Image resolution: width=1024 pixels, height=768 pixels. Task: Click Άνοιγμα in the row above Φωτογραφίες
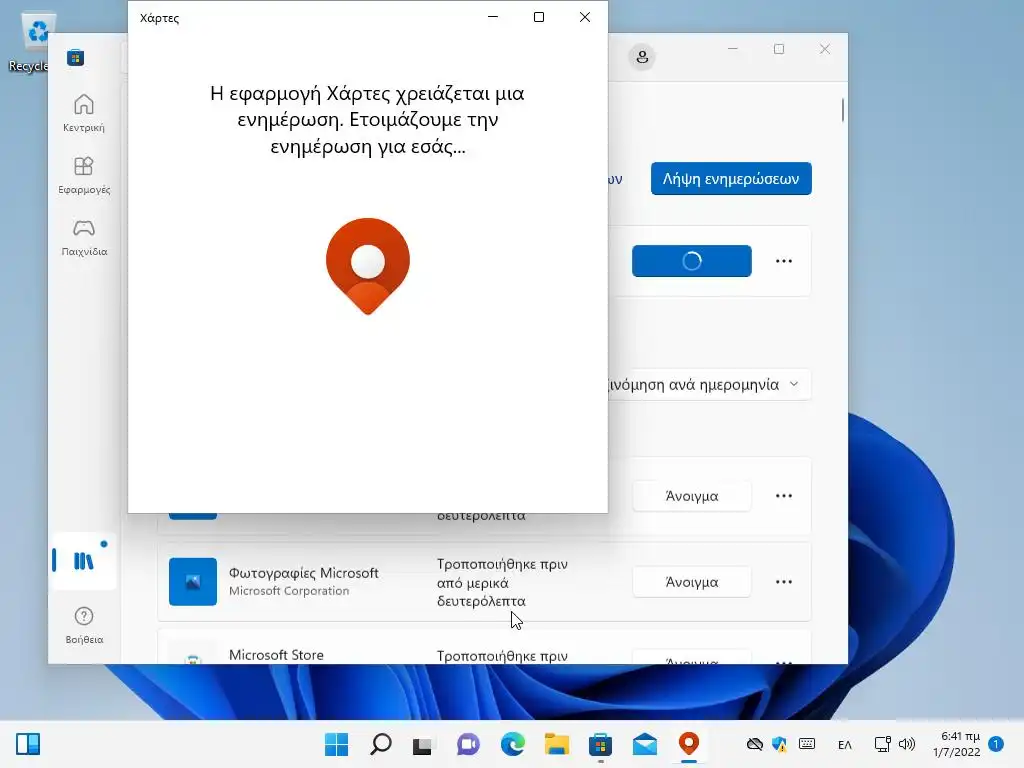(x=692, y=496)
